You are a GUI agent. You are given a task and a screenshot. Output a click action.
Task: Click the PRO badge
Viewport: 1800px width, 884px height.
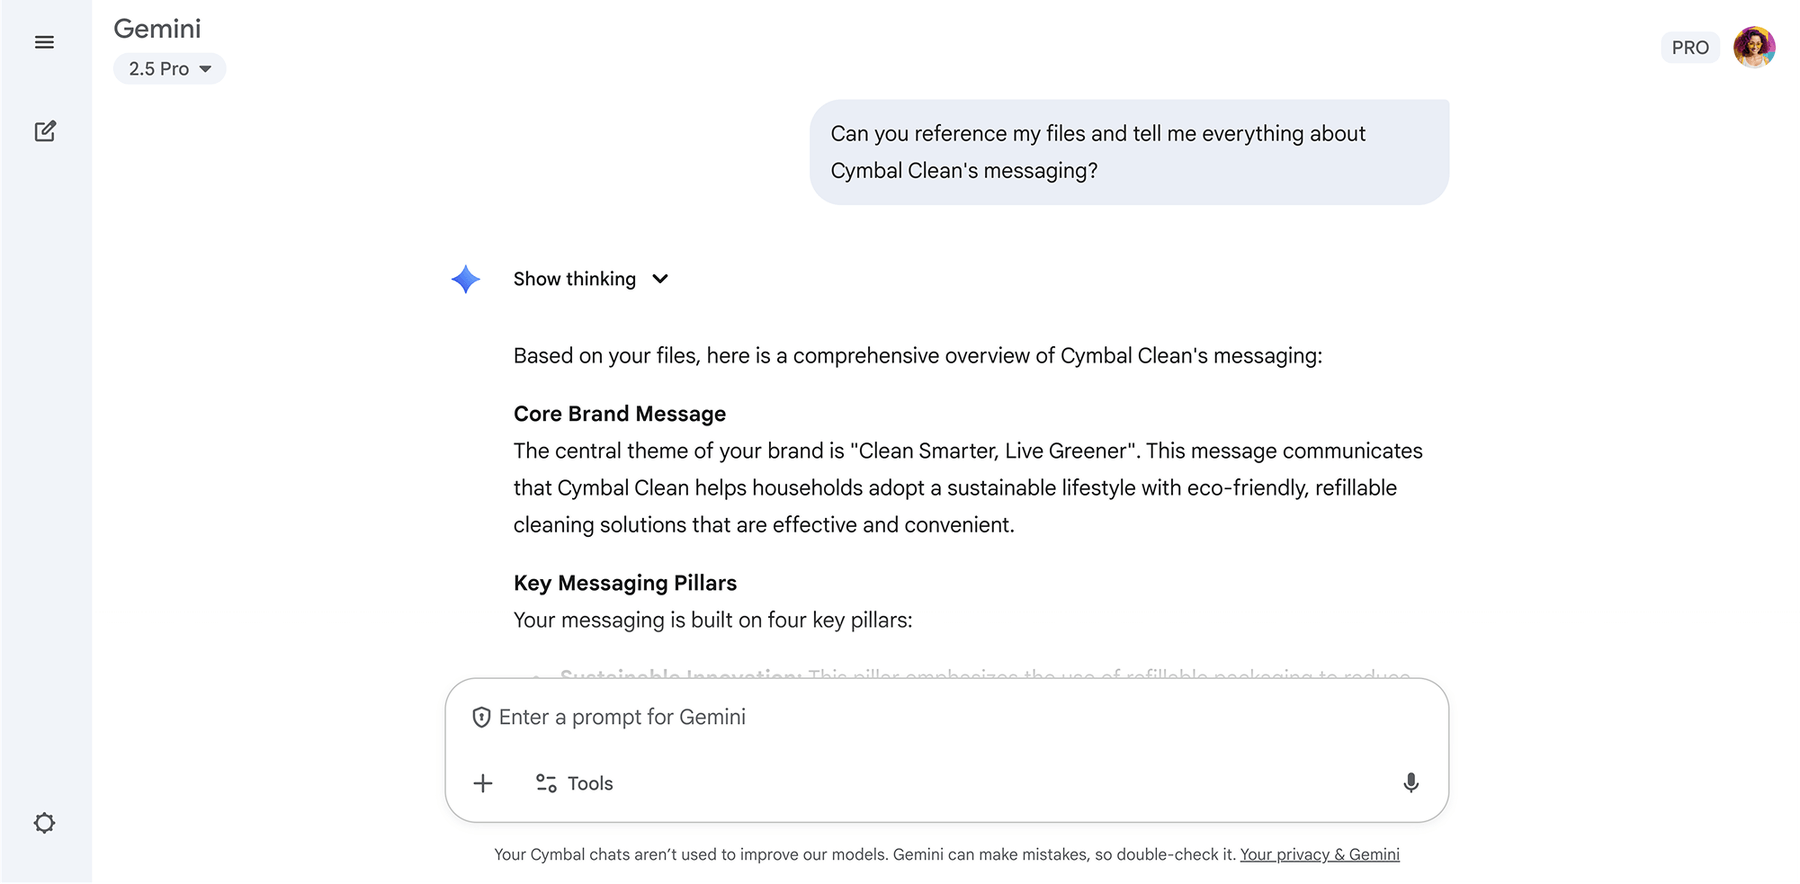(1689, 48)
